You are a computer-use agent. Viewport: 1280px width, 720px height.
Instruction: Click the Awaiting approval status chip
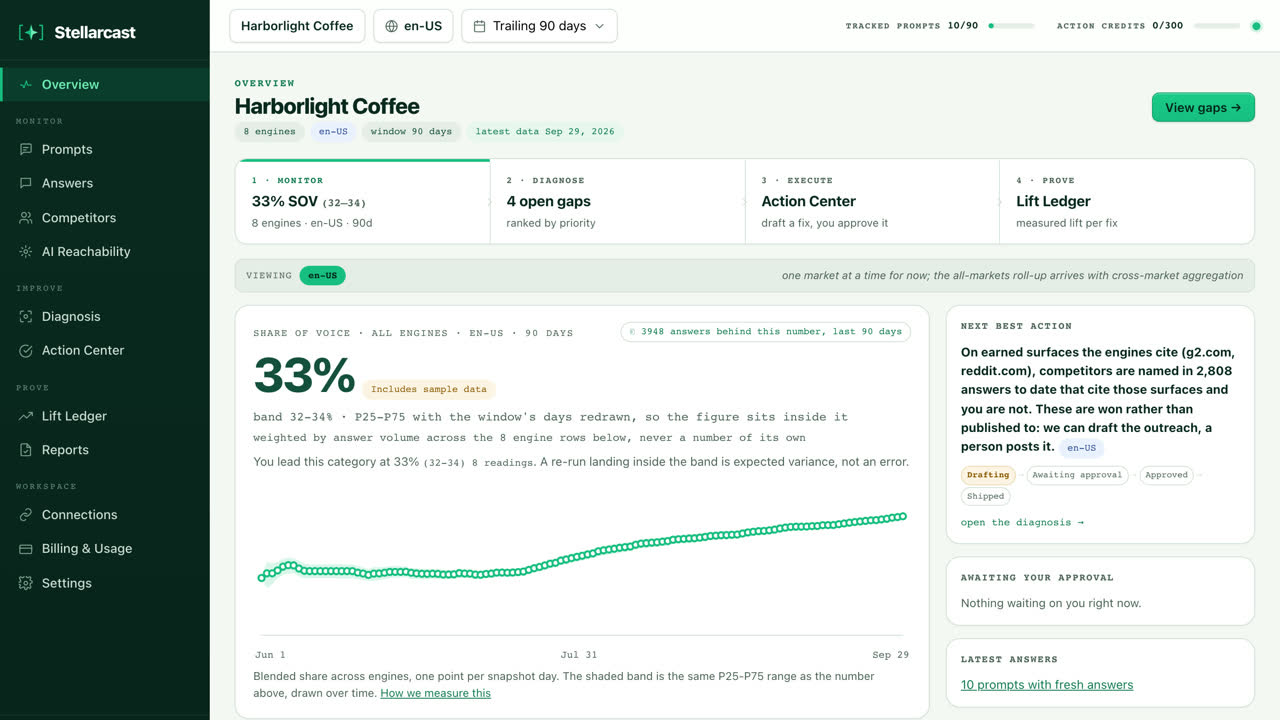tap(1077, 475)
